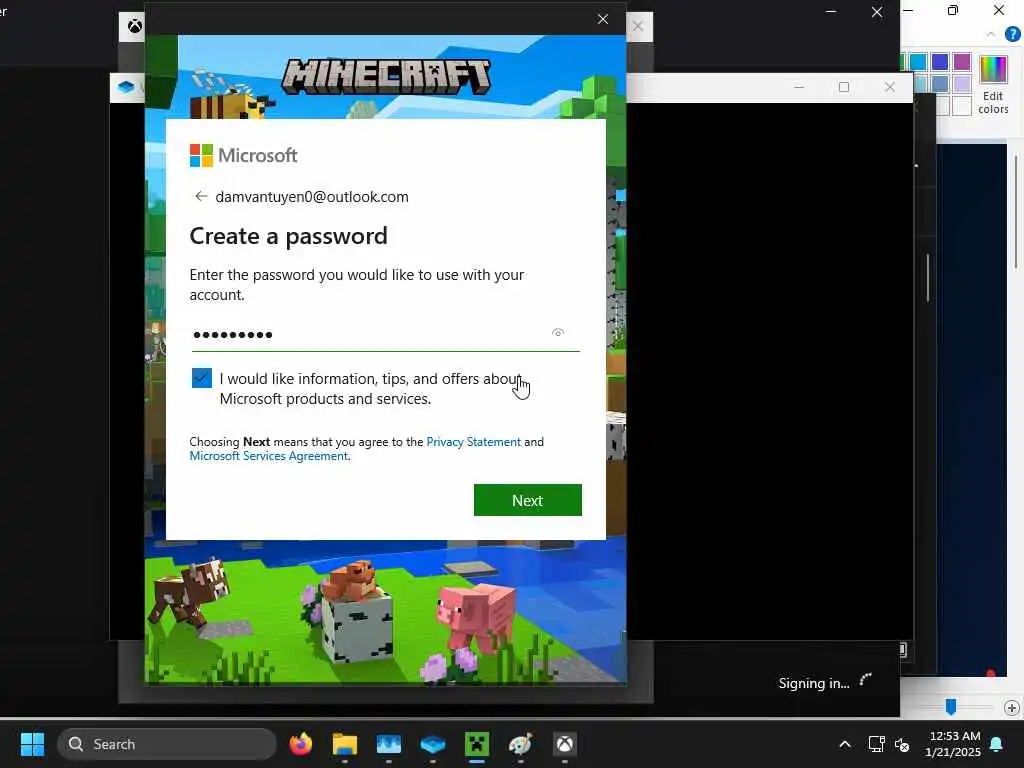1024x768 pixels.
Task: Collapse the Paint ribbon with the chevron
Action: (991, 34)
